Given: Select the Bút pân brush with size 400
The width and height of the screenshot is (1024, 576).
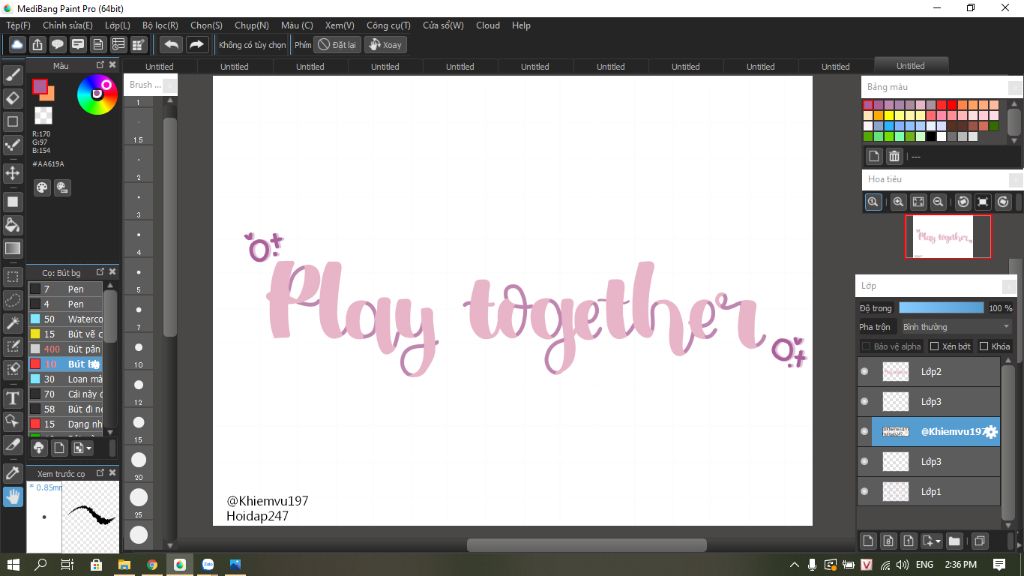Looking at the screenshot, I should click(x=65, y=349).
